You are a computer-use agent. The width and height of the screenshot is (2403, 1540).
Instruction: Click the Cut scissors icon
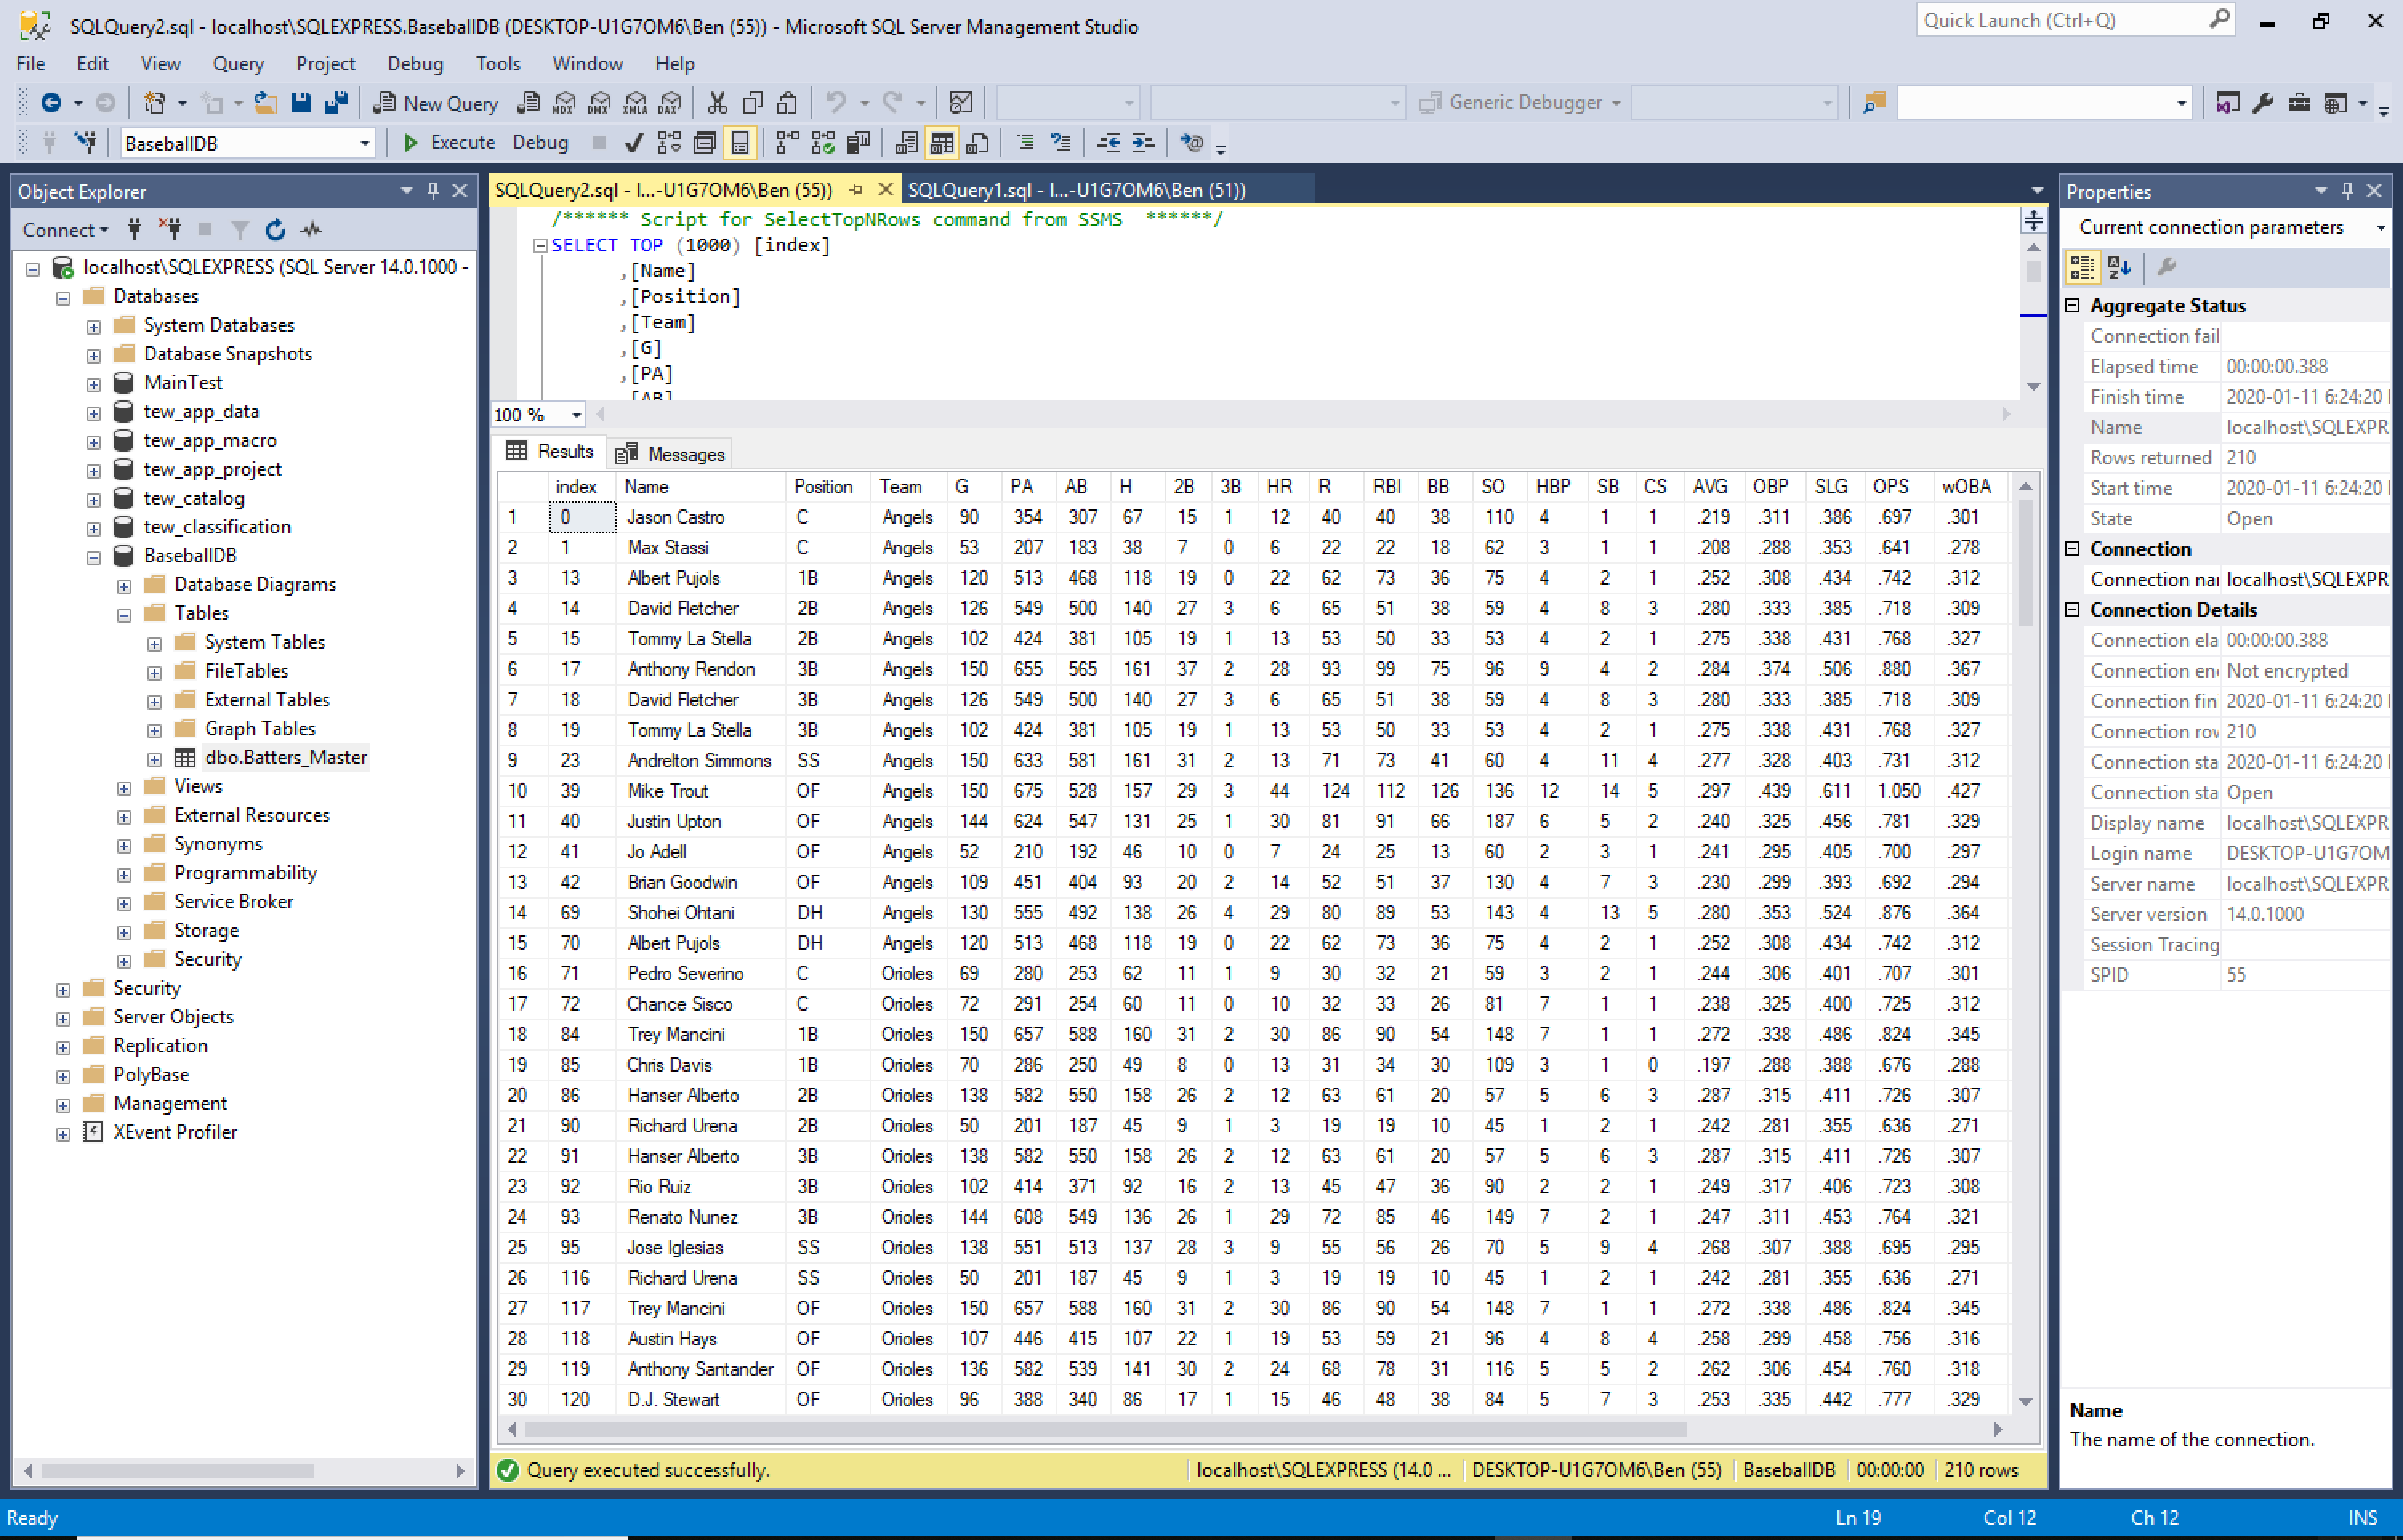pyautogui.click(x=717, y=103)
